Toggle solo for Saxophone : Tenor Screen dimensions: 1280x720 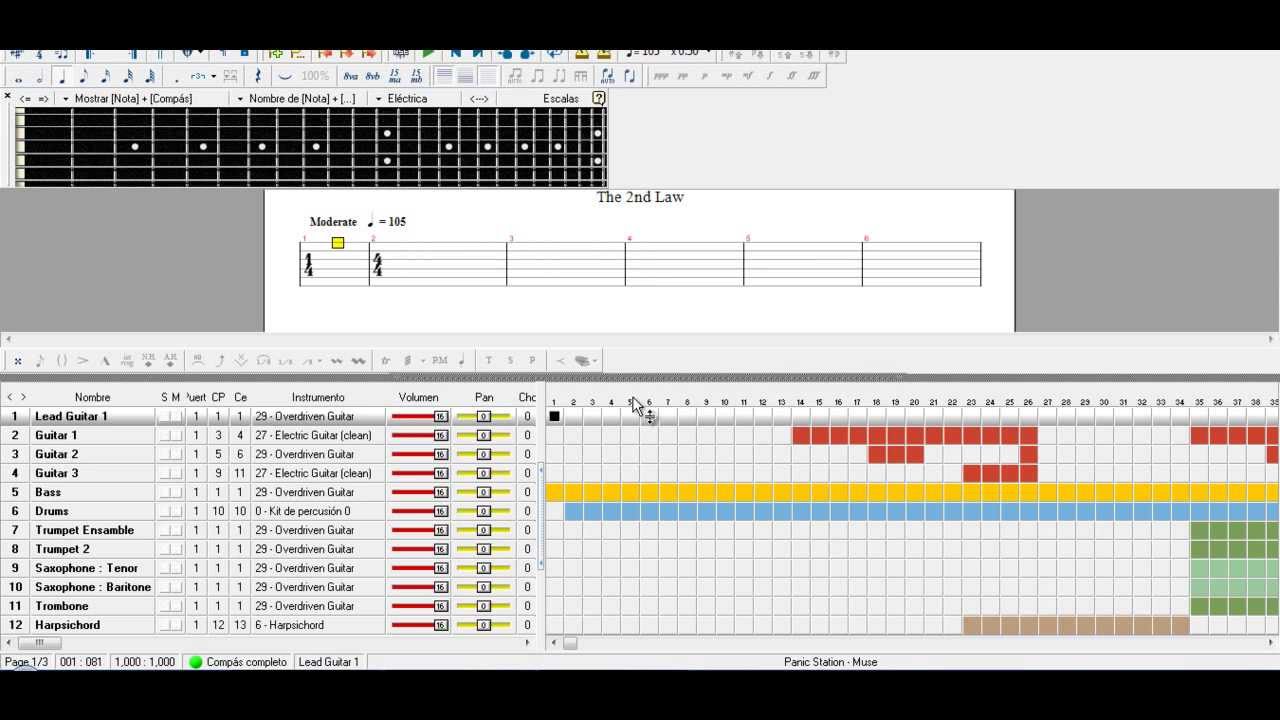pyautogui.click(x=164, y=568)
